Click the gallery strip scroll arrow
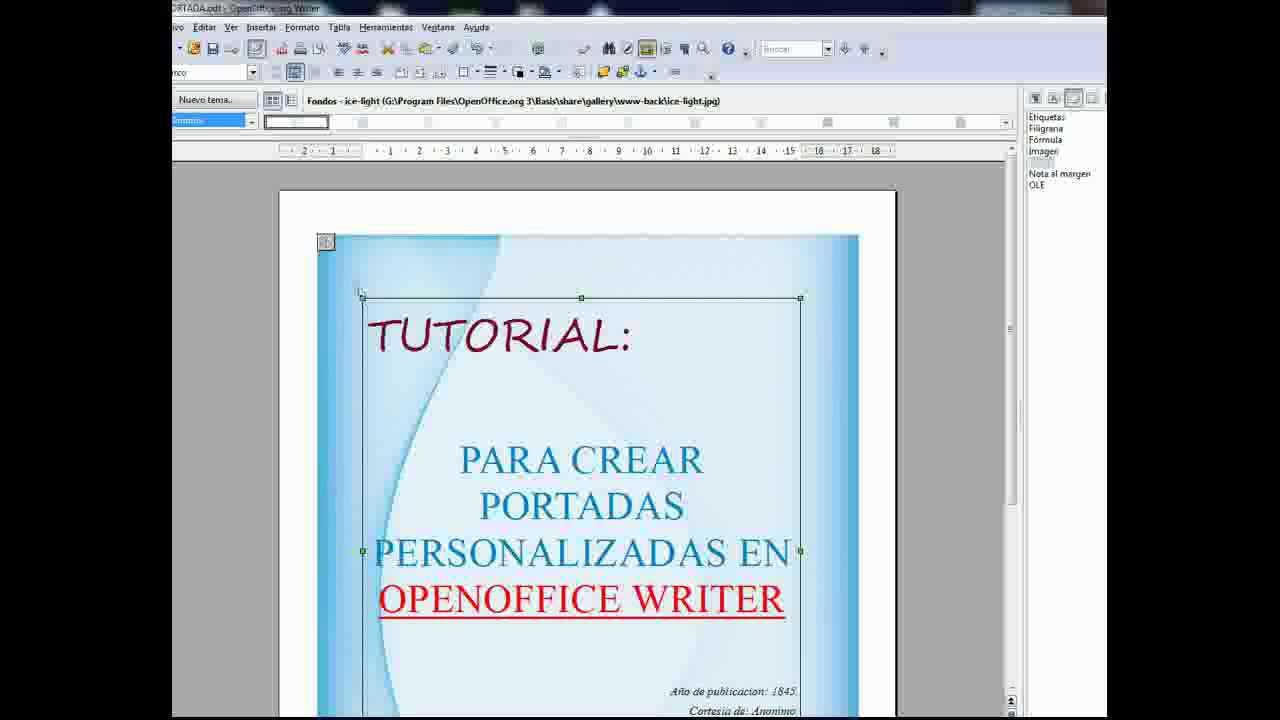1280x720 pixels. tap(1005, 122)
